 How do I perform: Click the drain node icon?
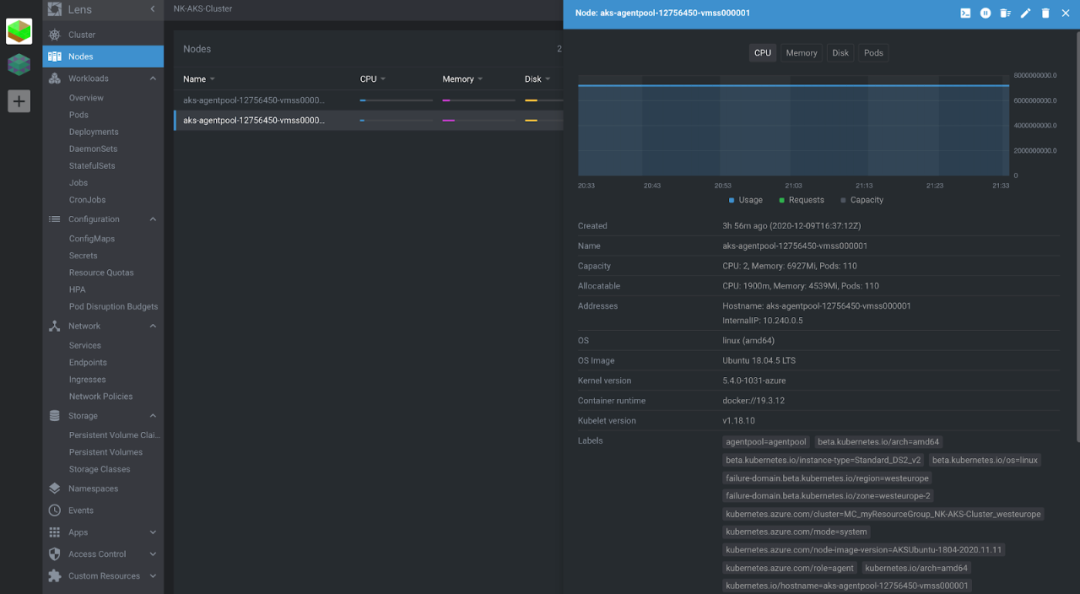pos(1006,13)
